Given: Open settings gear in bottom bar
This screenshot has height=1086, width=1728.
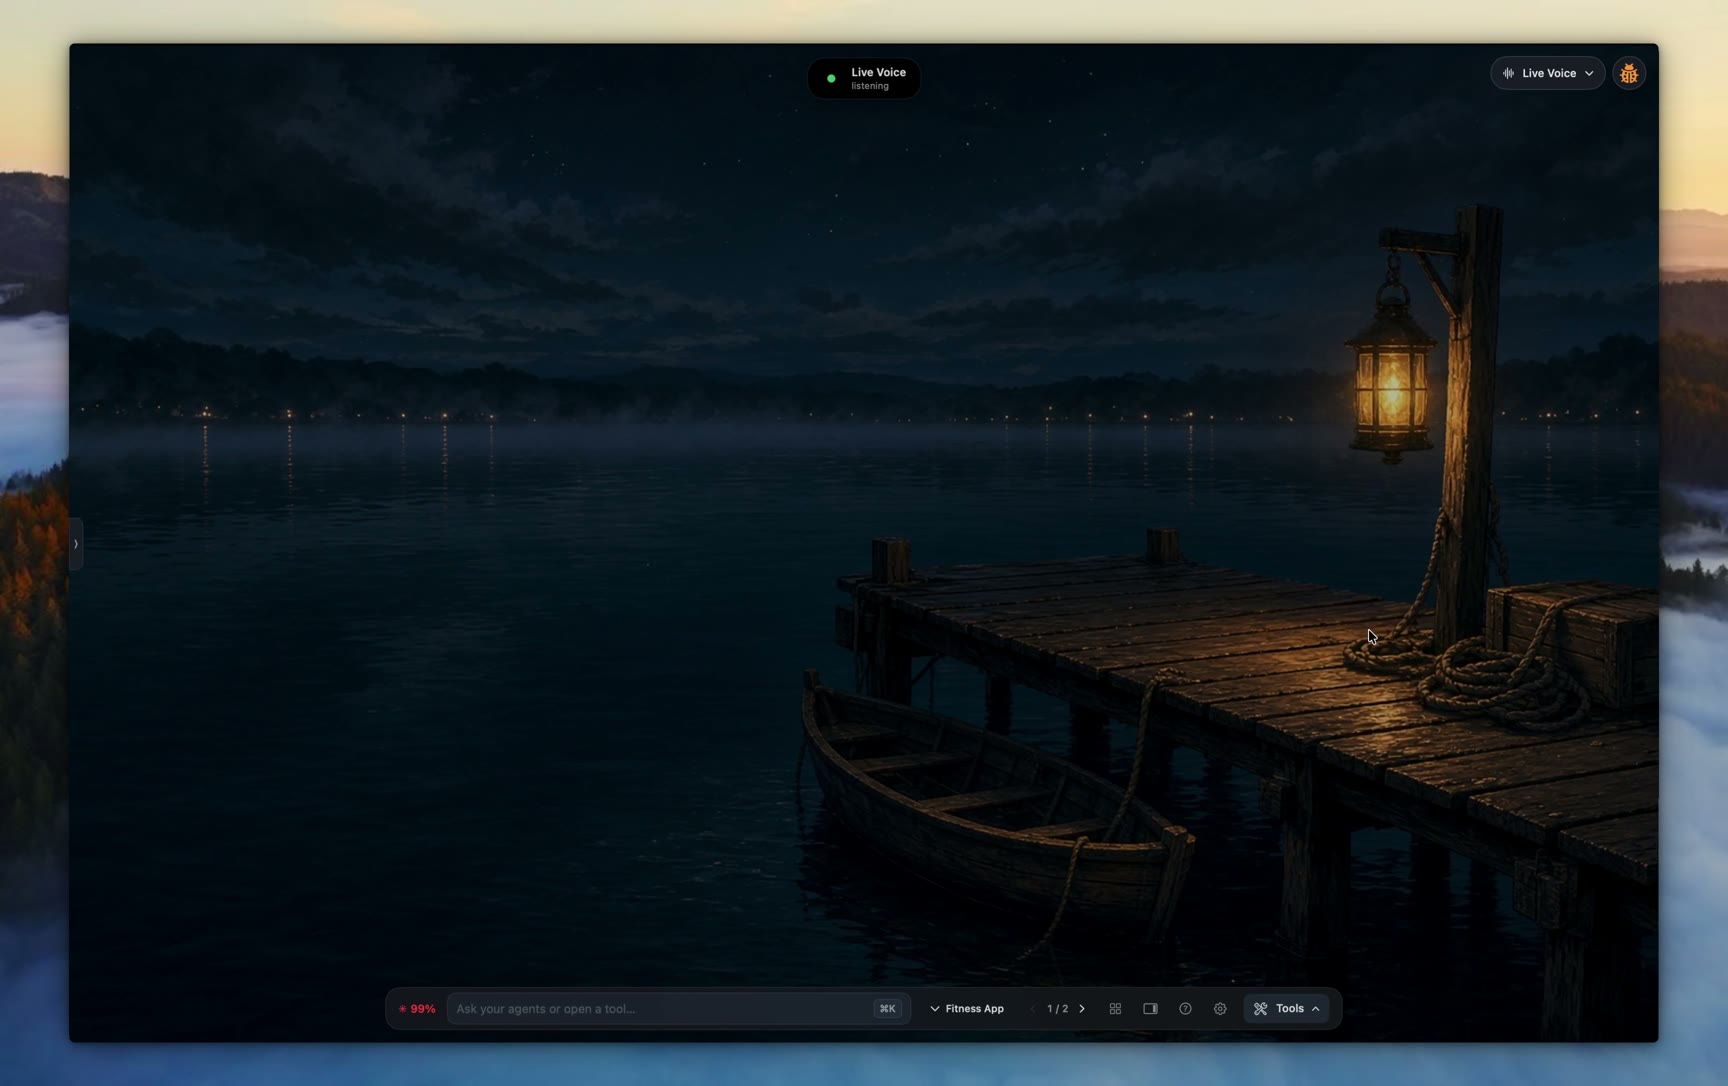Looking at the screenshot, I should pyautogui.click(x=1220, y=1009).
